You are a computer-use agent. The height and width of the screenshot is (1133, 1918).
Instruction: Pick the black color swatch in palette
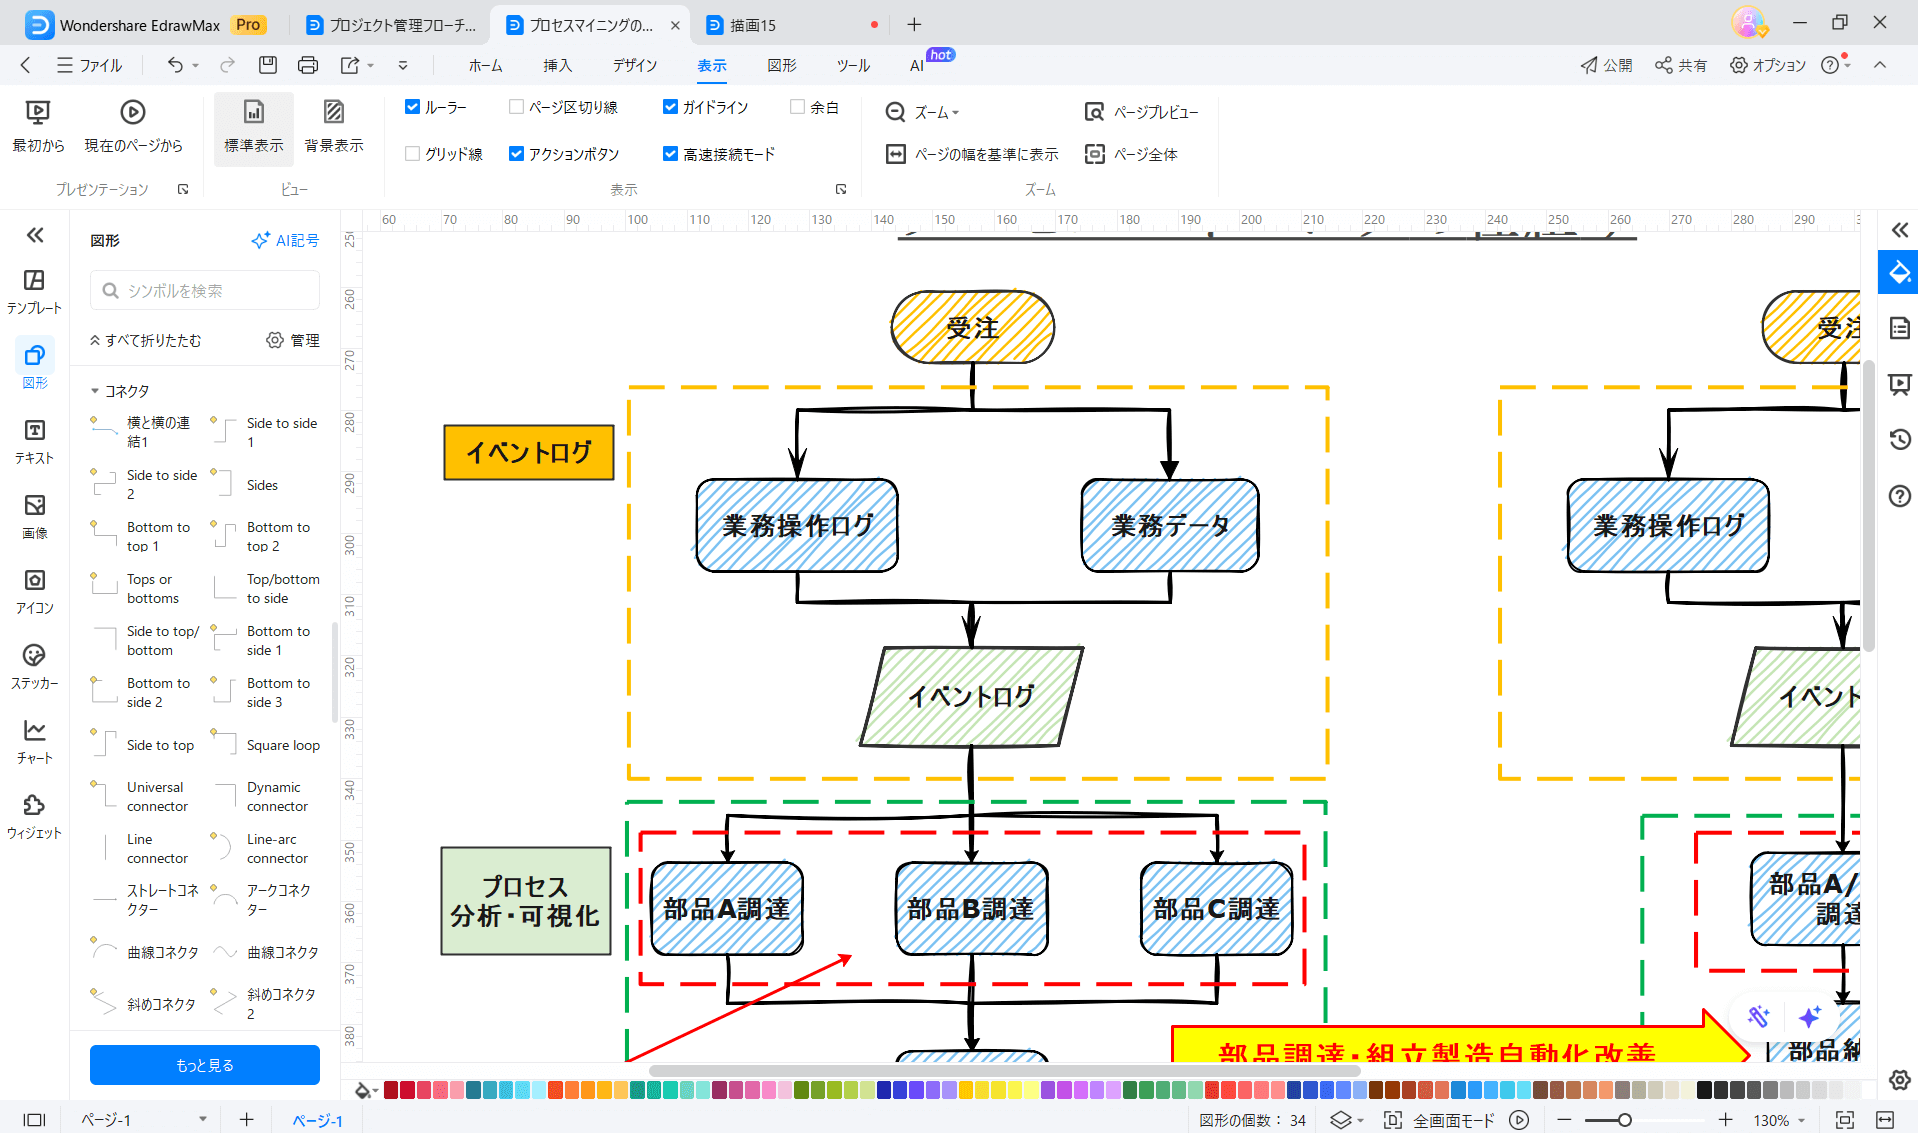click(1705, 1090)
